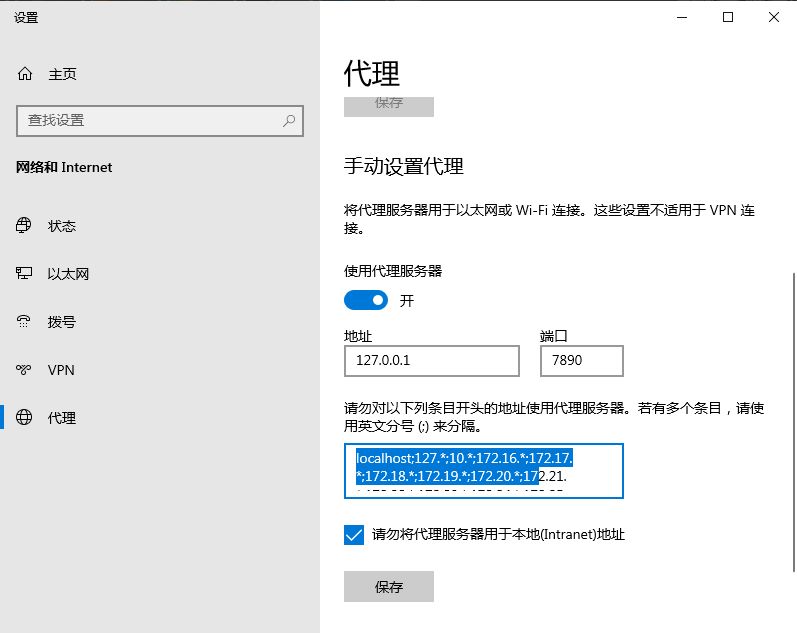This screenshot has width=797, height=633.
Task: Click the Home icon in sidebar
Action: [x=25, y=74]
